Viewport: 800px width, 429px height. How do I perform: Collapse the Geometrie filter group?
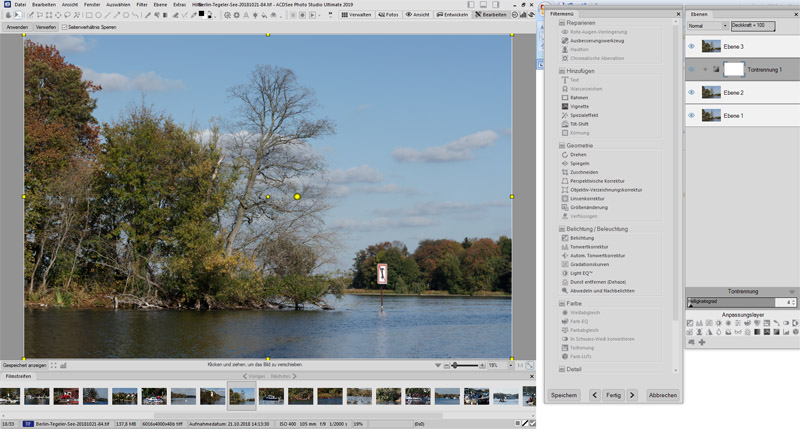[x=562, y=145]
